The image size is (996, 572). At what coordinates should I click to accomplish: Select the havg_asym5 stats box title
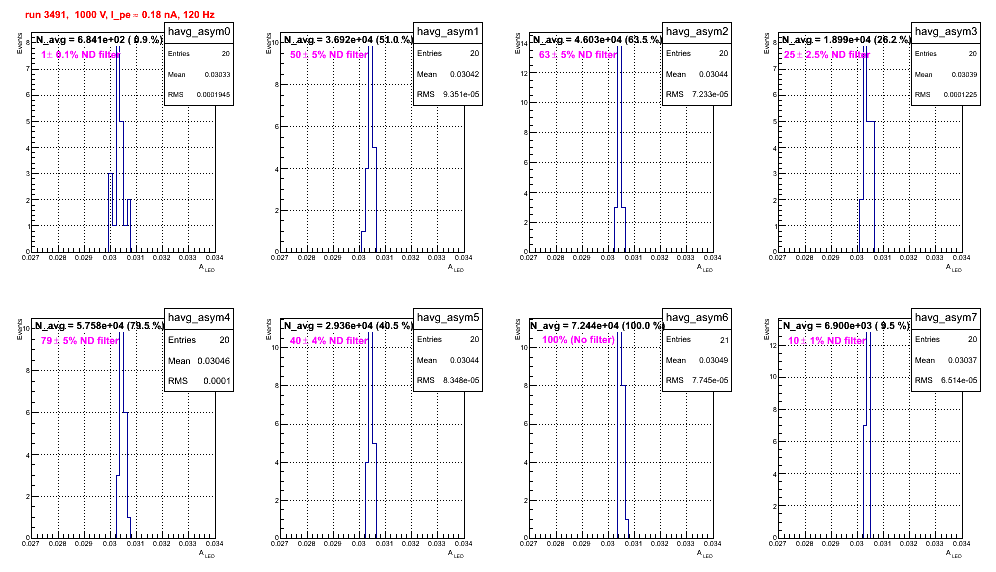448,317
